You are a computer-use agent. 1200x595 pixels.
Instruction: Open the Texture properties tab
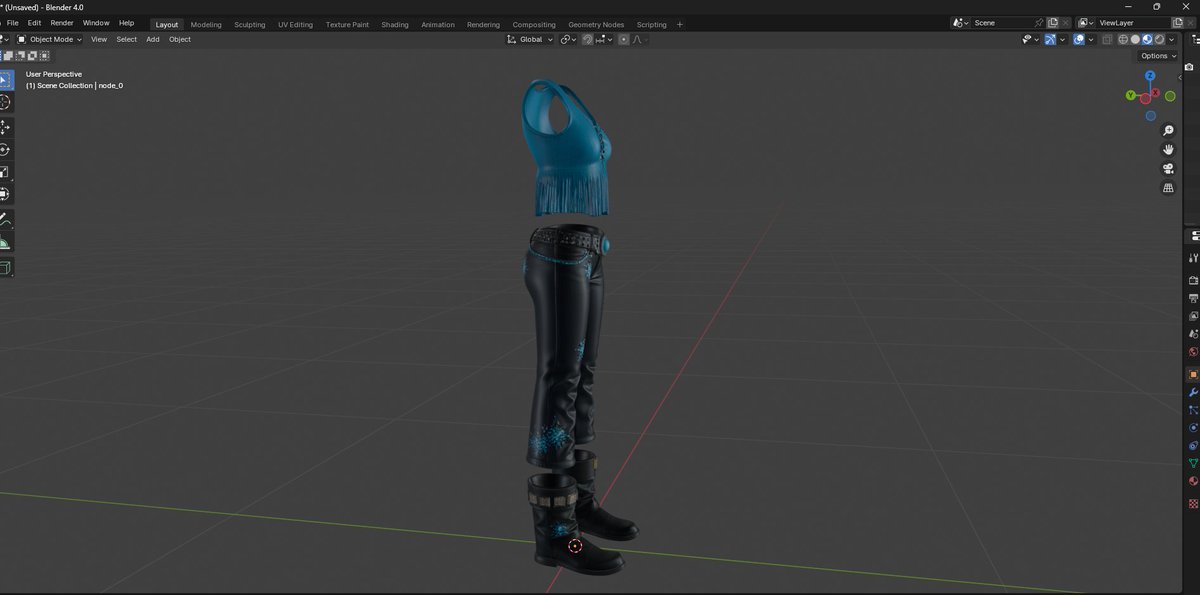pos(1193,503)
